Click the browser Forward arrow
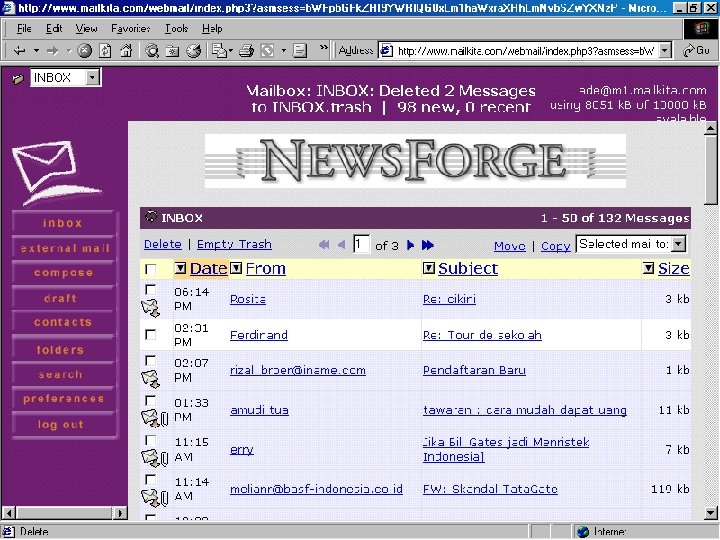Image resolution: width=720 pixels, height=540 pixels. click(53, 51)
